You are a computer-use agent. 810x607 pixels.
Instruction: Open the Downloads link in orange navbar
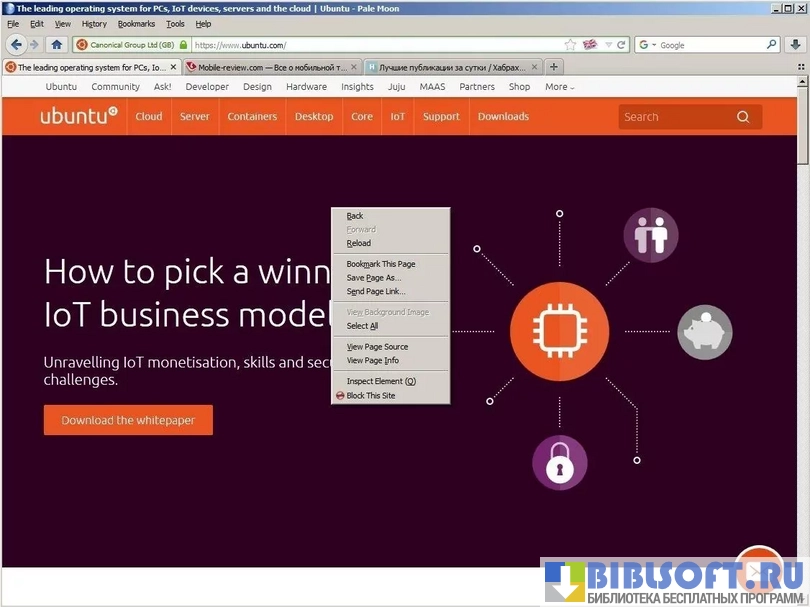[x=503, y=117]
